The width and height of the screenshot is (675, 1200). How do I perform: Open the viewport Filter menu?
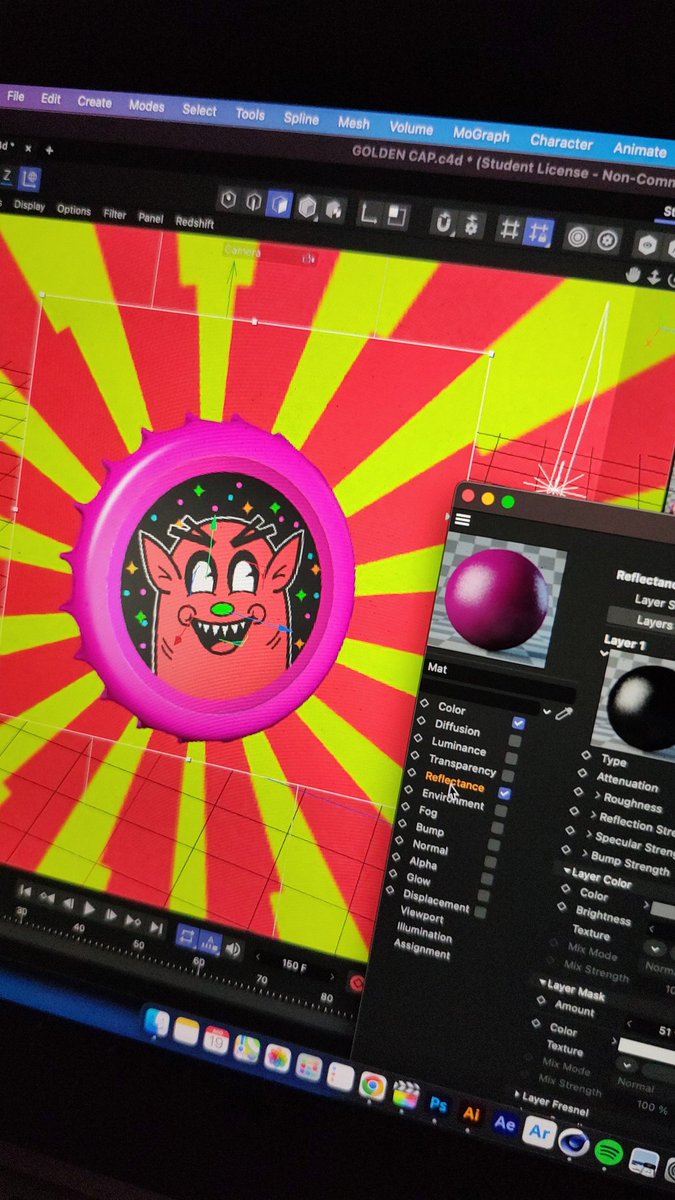(x=115, y=214)
